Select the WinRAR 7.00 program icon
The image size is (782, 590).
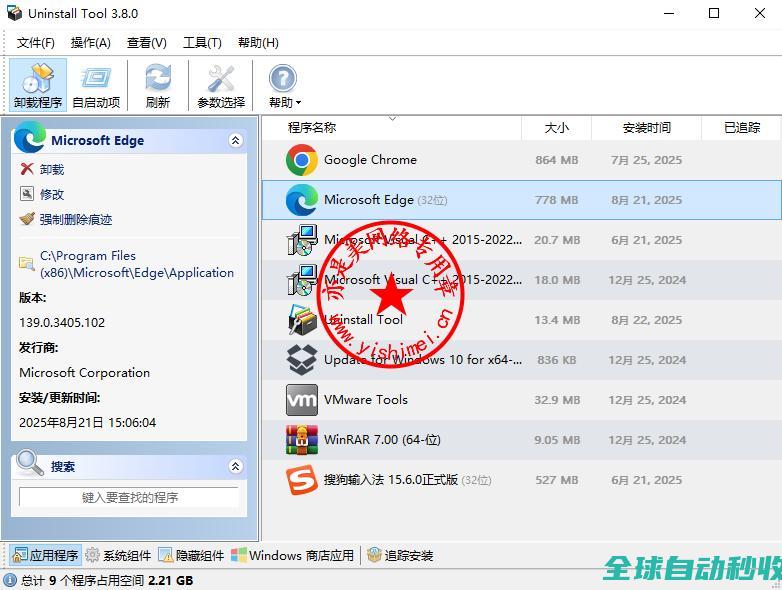301,440
